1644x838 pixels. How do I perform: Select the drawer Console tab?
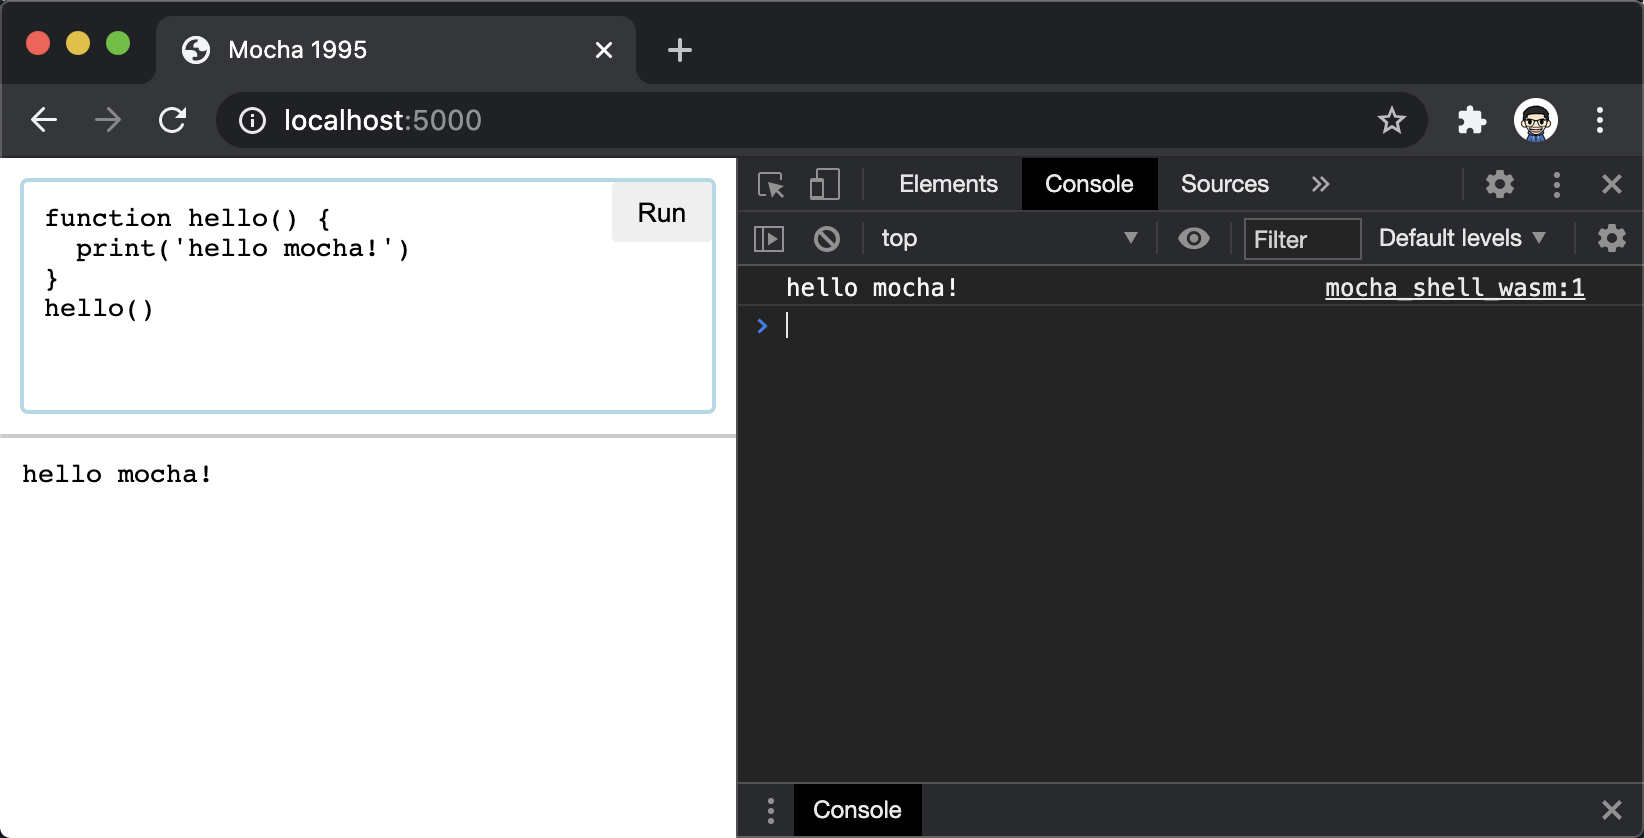pyautogui.click(x=857, y=810)
